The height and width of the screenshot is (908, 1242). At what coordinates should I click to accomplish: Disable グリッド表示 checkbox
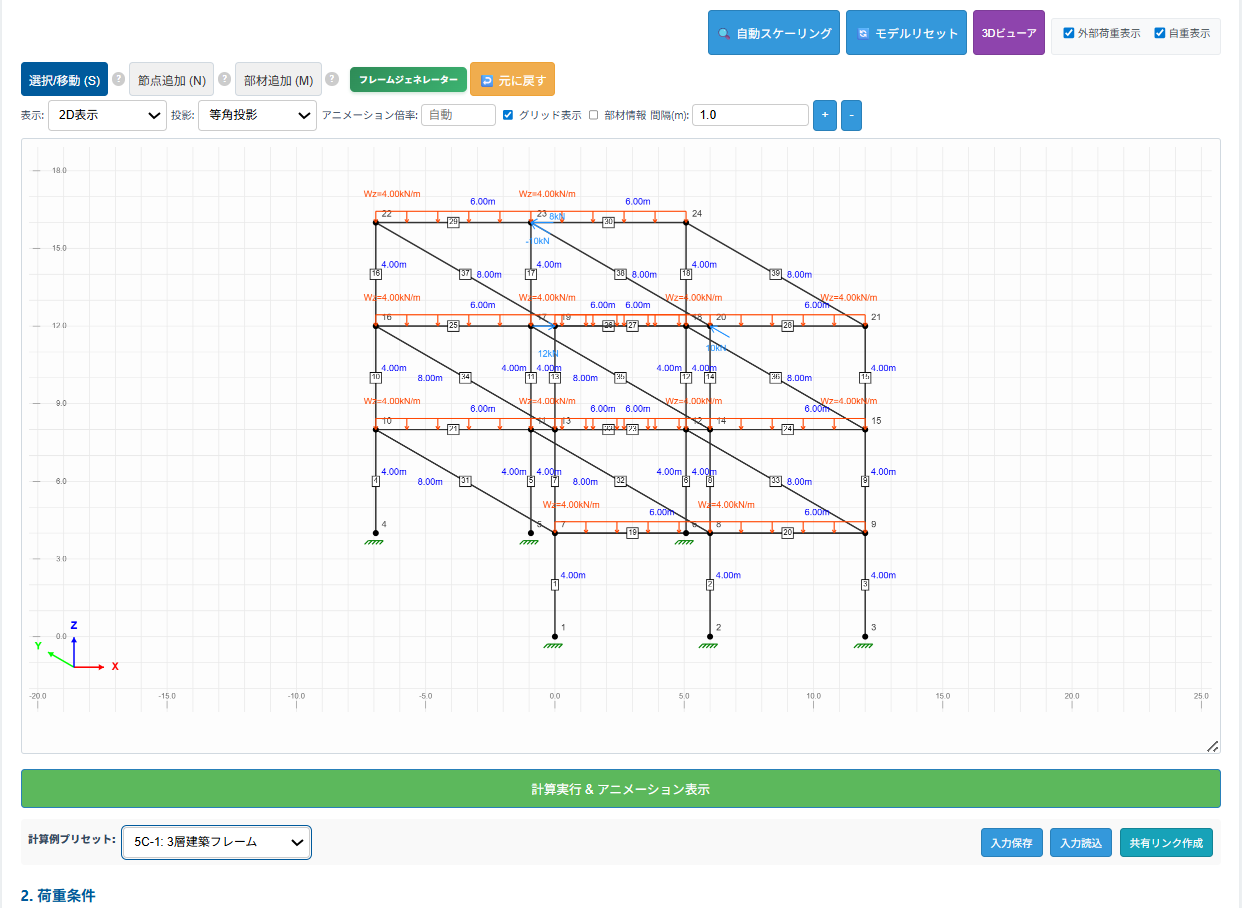[x=508, y=115]
